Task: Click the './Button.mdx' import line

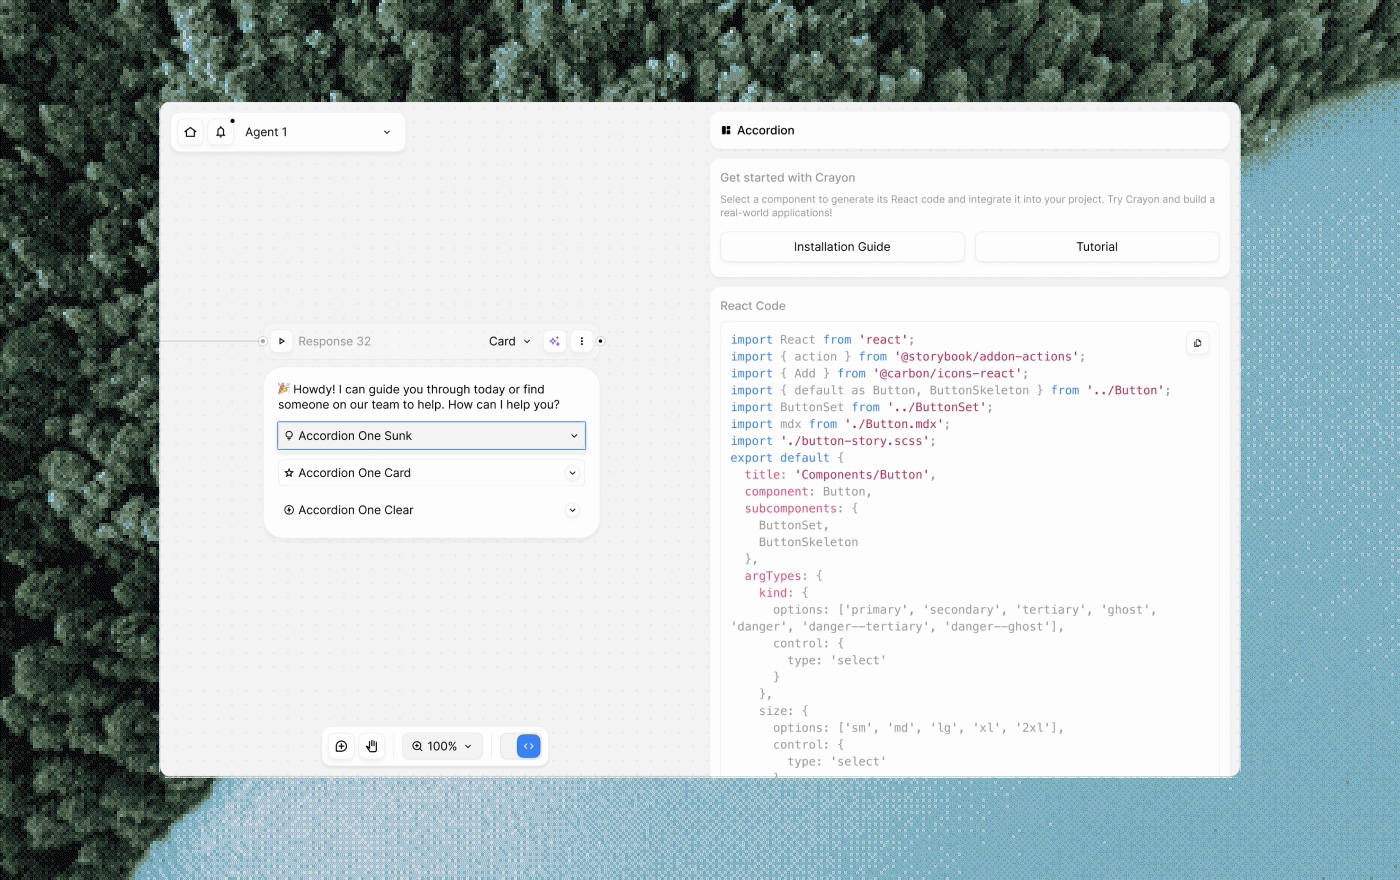Action: pyautogui.click(x=841, y=424)
